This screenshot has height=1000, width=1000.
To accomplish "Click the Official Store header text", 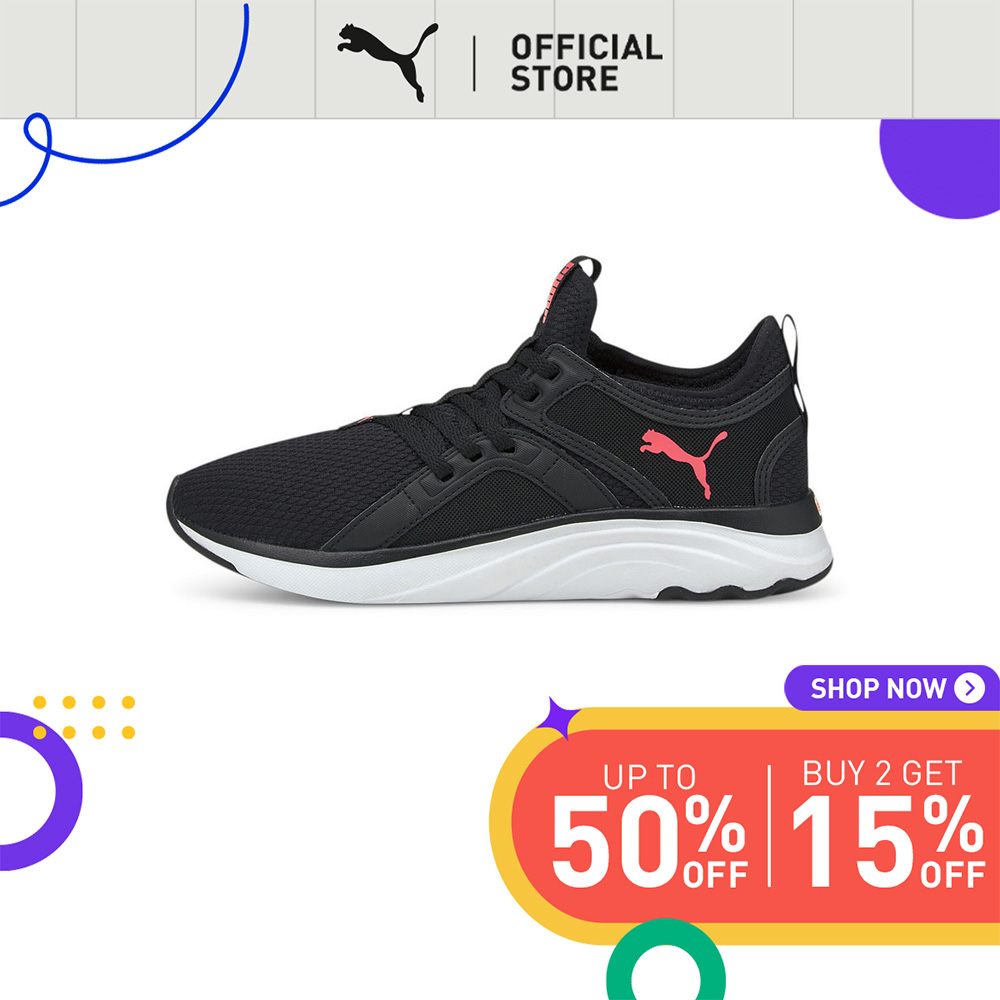I will [x=586, y=62].
